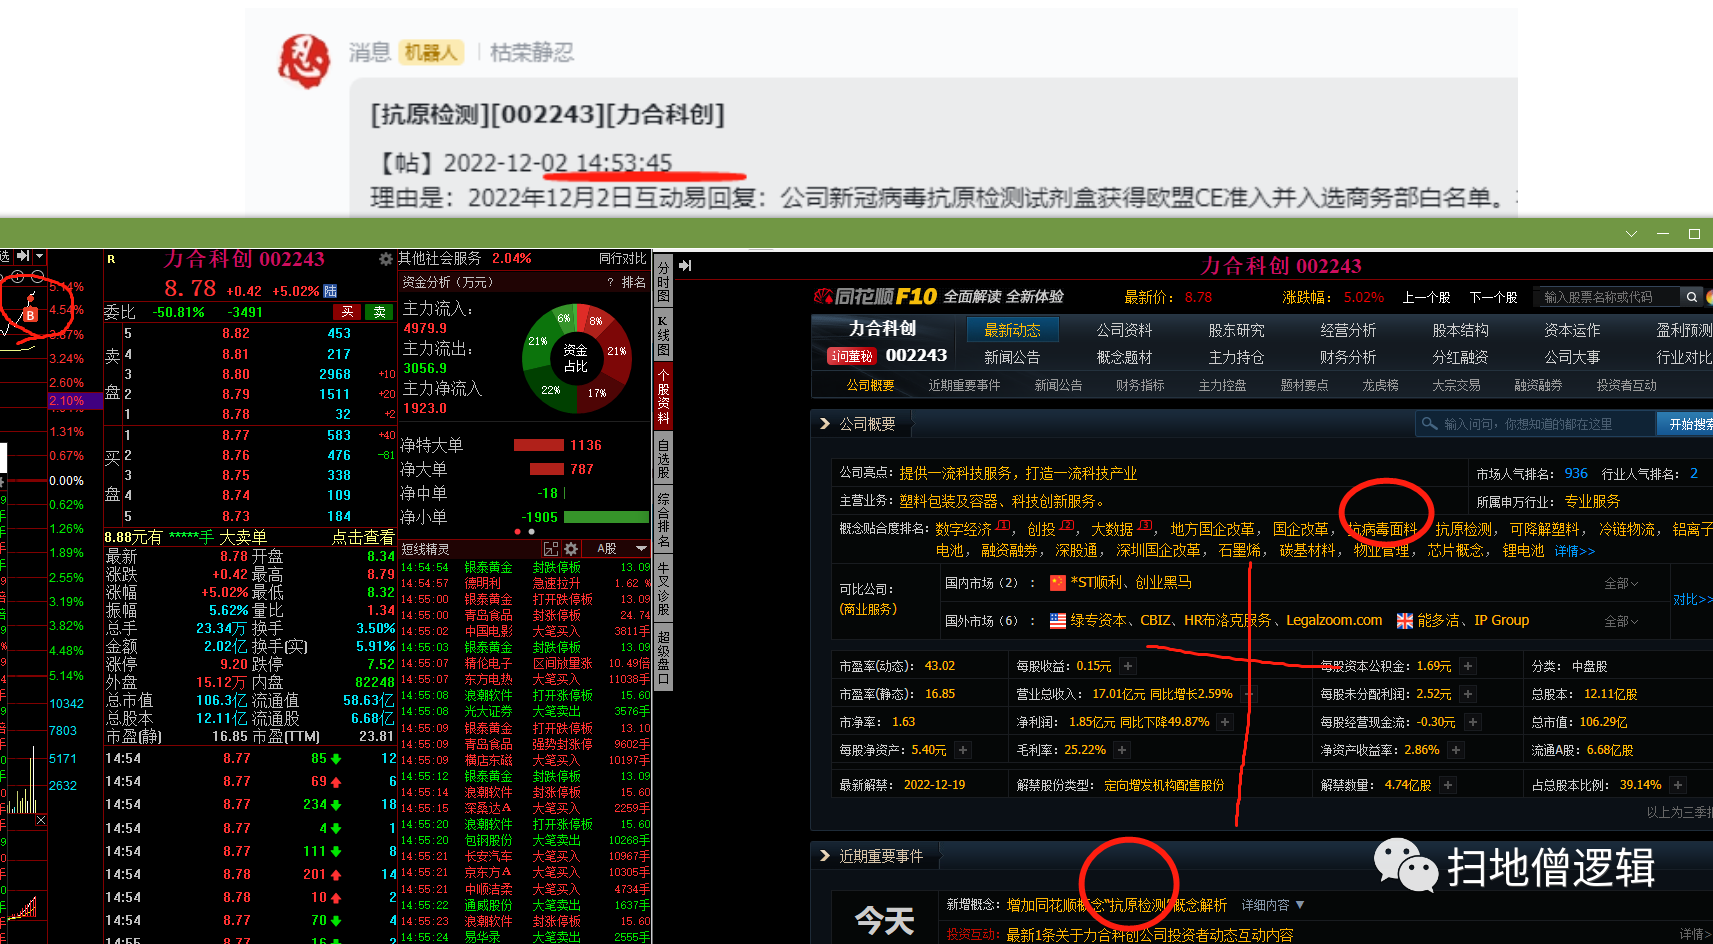Expand plus next to 解禁数量
Viewport: 1713px width, 944px height.
coord(1447,785)
